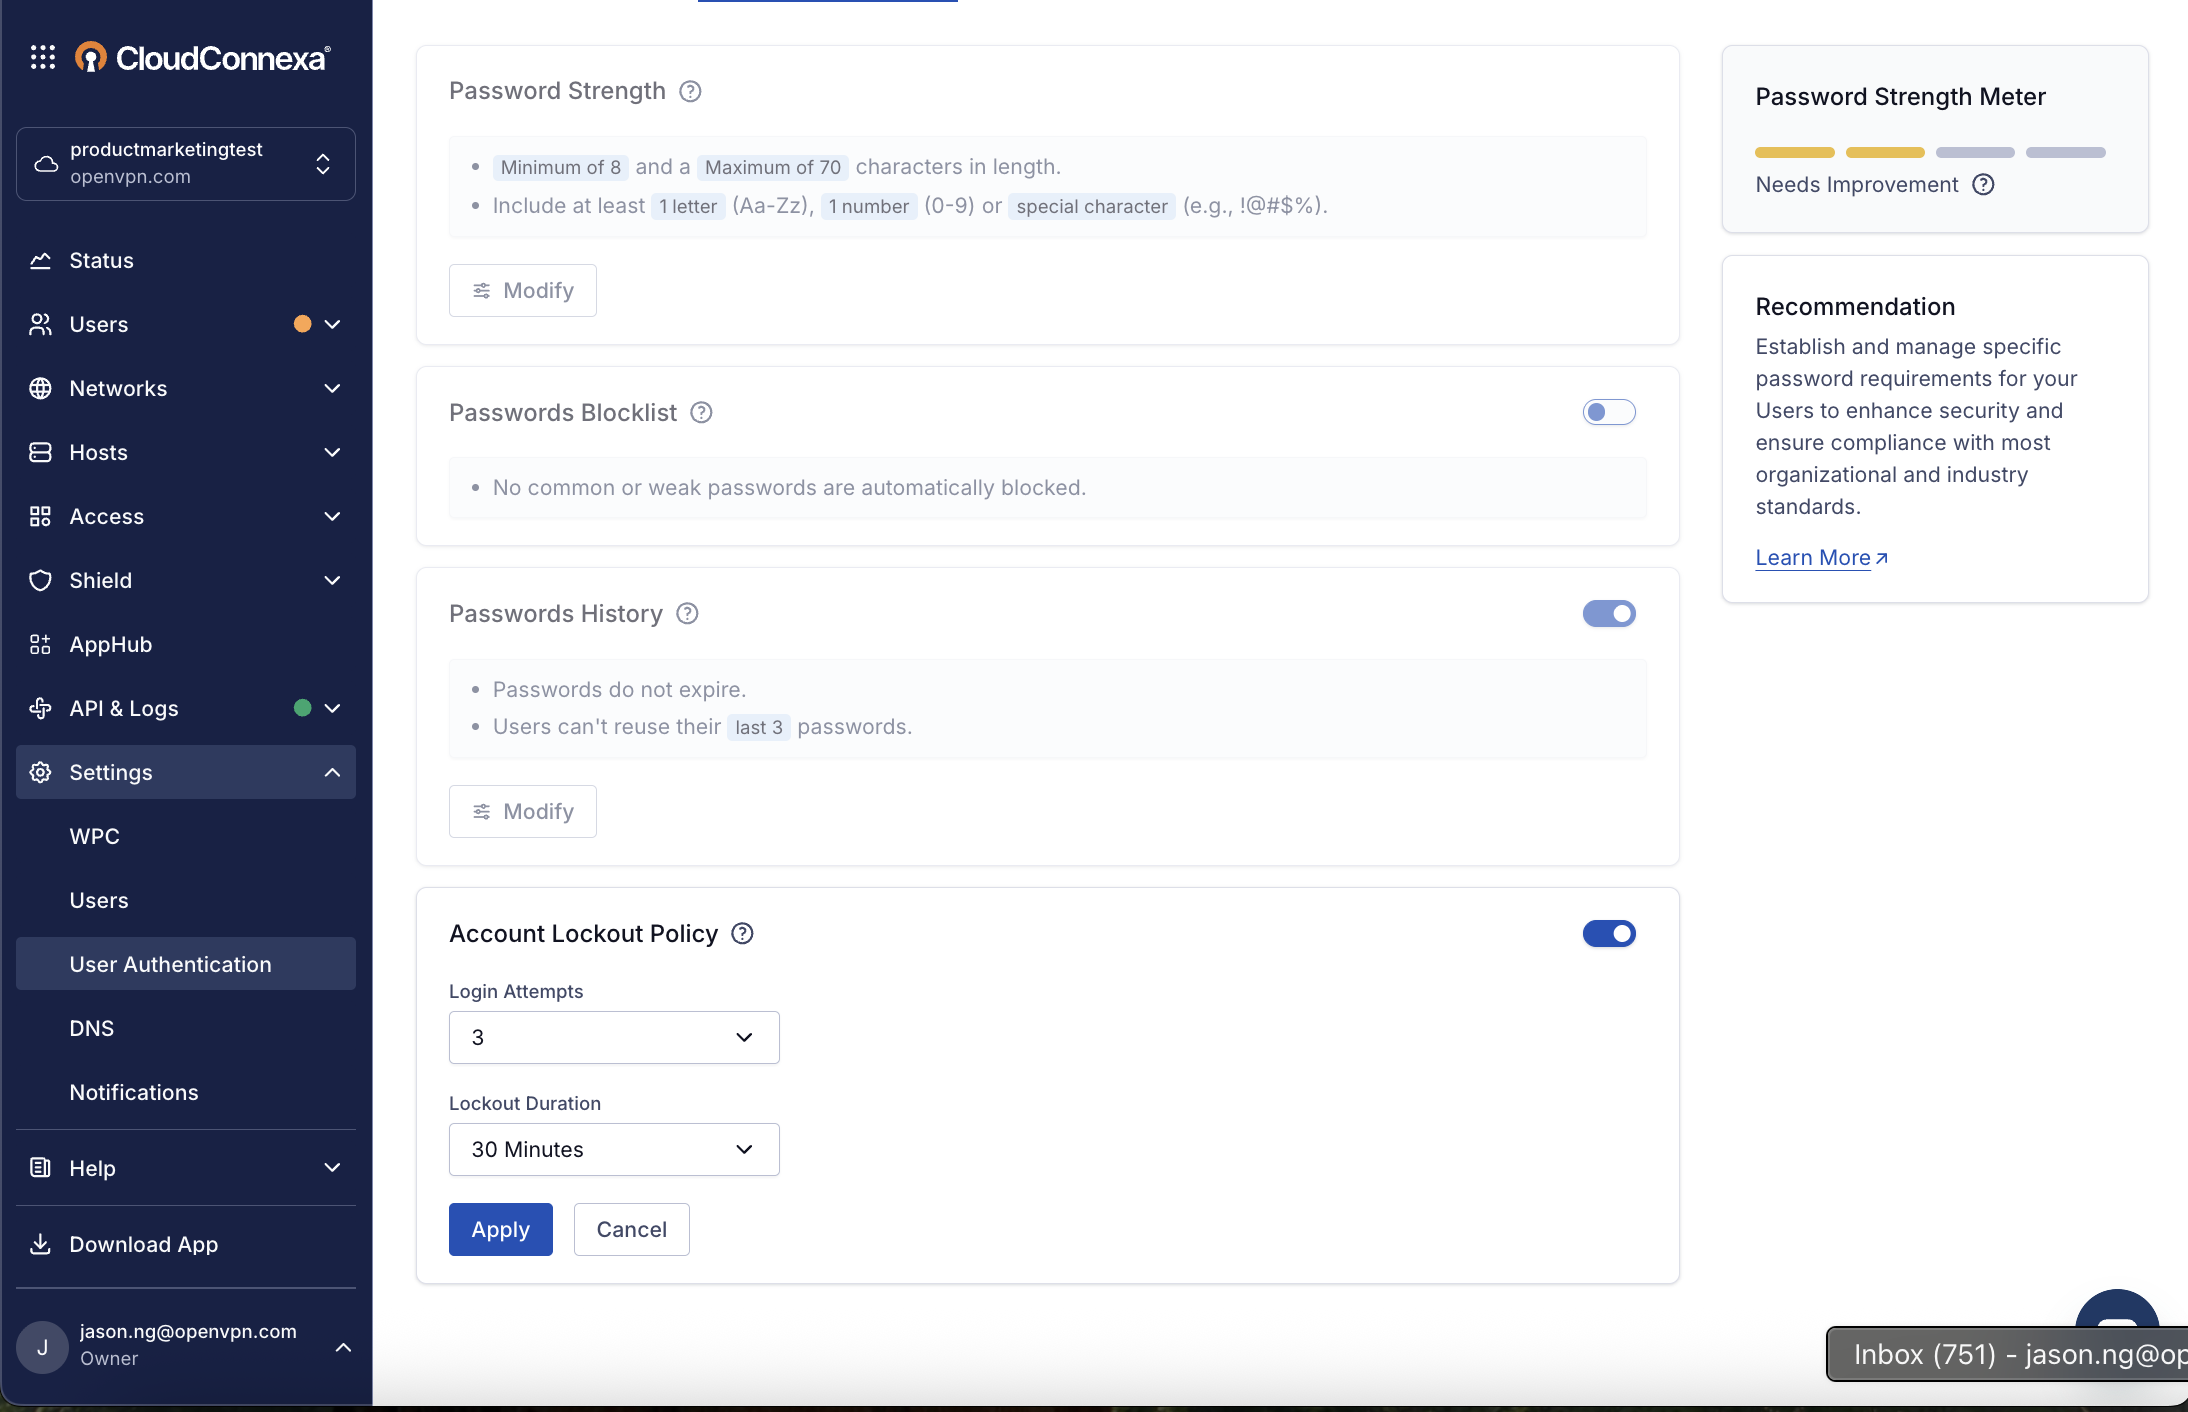Open the Password Strength help question mark
Viewport: 2188px width, 1412px height.
click(690, 90)
